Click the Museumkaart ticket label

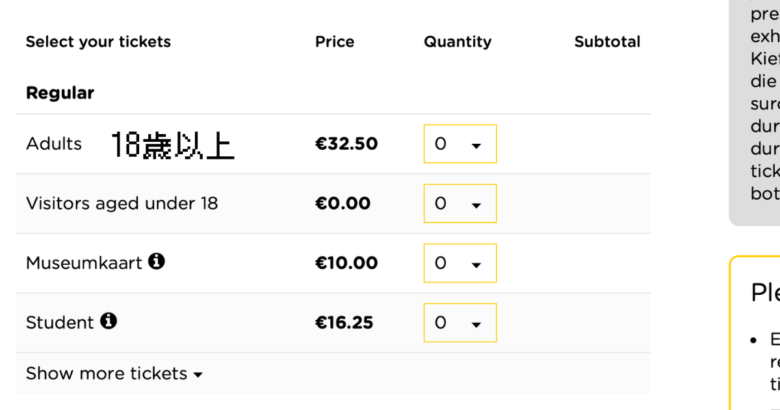(x=84, y=263)
